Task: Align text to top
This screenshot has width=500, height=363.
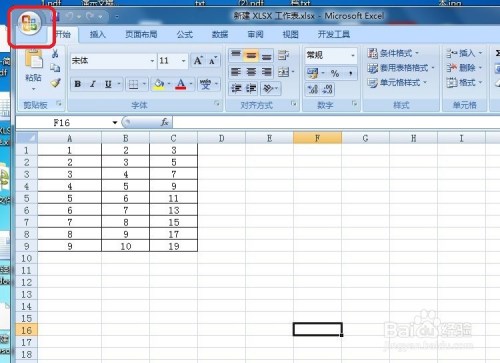Action: click(236, 55)
